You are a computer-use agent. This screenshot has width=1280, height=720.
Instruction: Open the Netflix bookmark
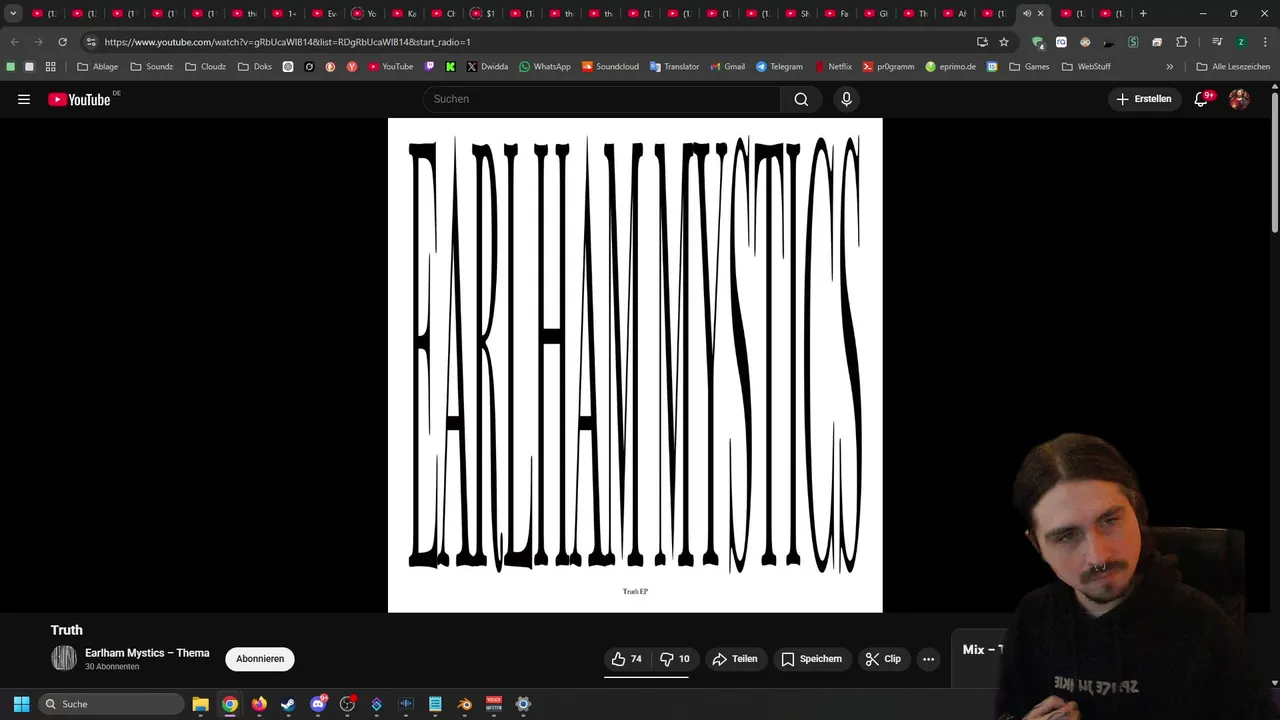(832, 67)
